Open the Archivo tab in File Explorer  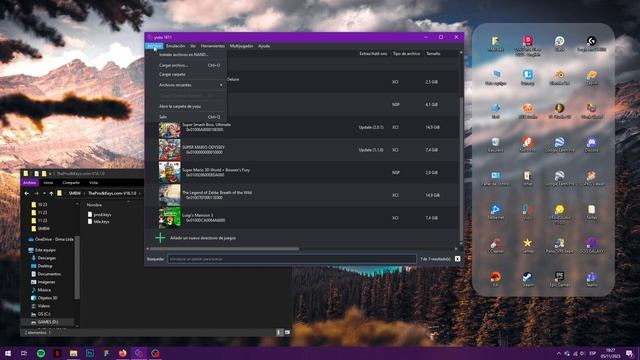(30, 183)
